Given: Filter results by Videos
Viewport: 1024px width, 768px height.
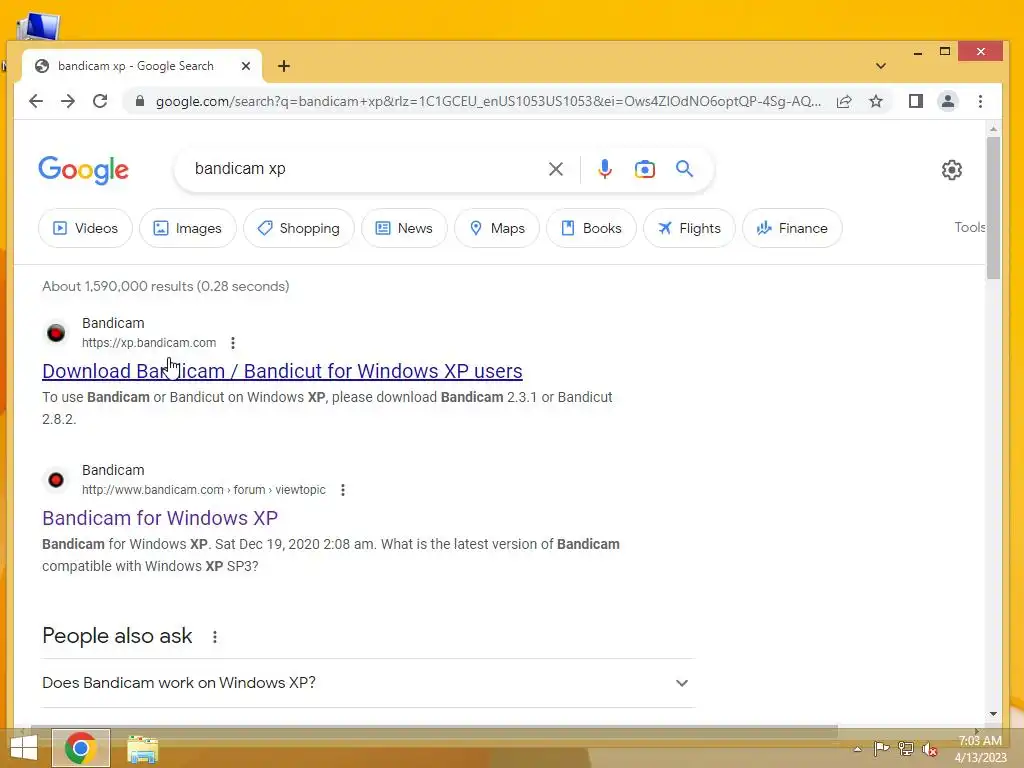Looking at the screenshot, I should 86,228.
